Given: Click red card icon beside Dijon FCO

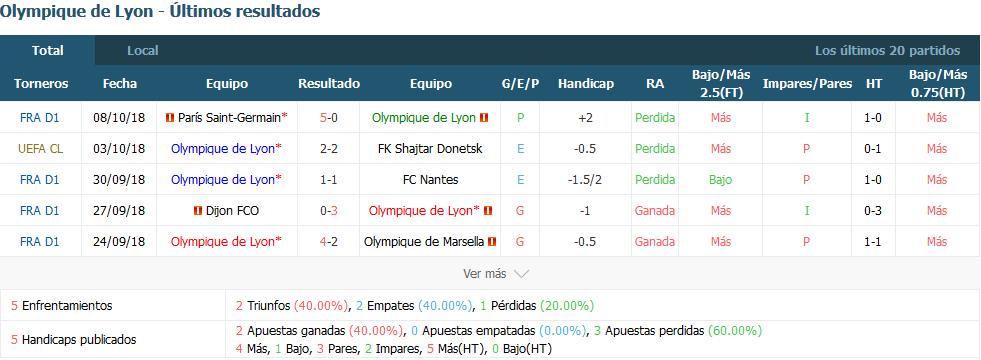Looking at the screenshot, I should 198,211.
